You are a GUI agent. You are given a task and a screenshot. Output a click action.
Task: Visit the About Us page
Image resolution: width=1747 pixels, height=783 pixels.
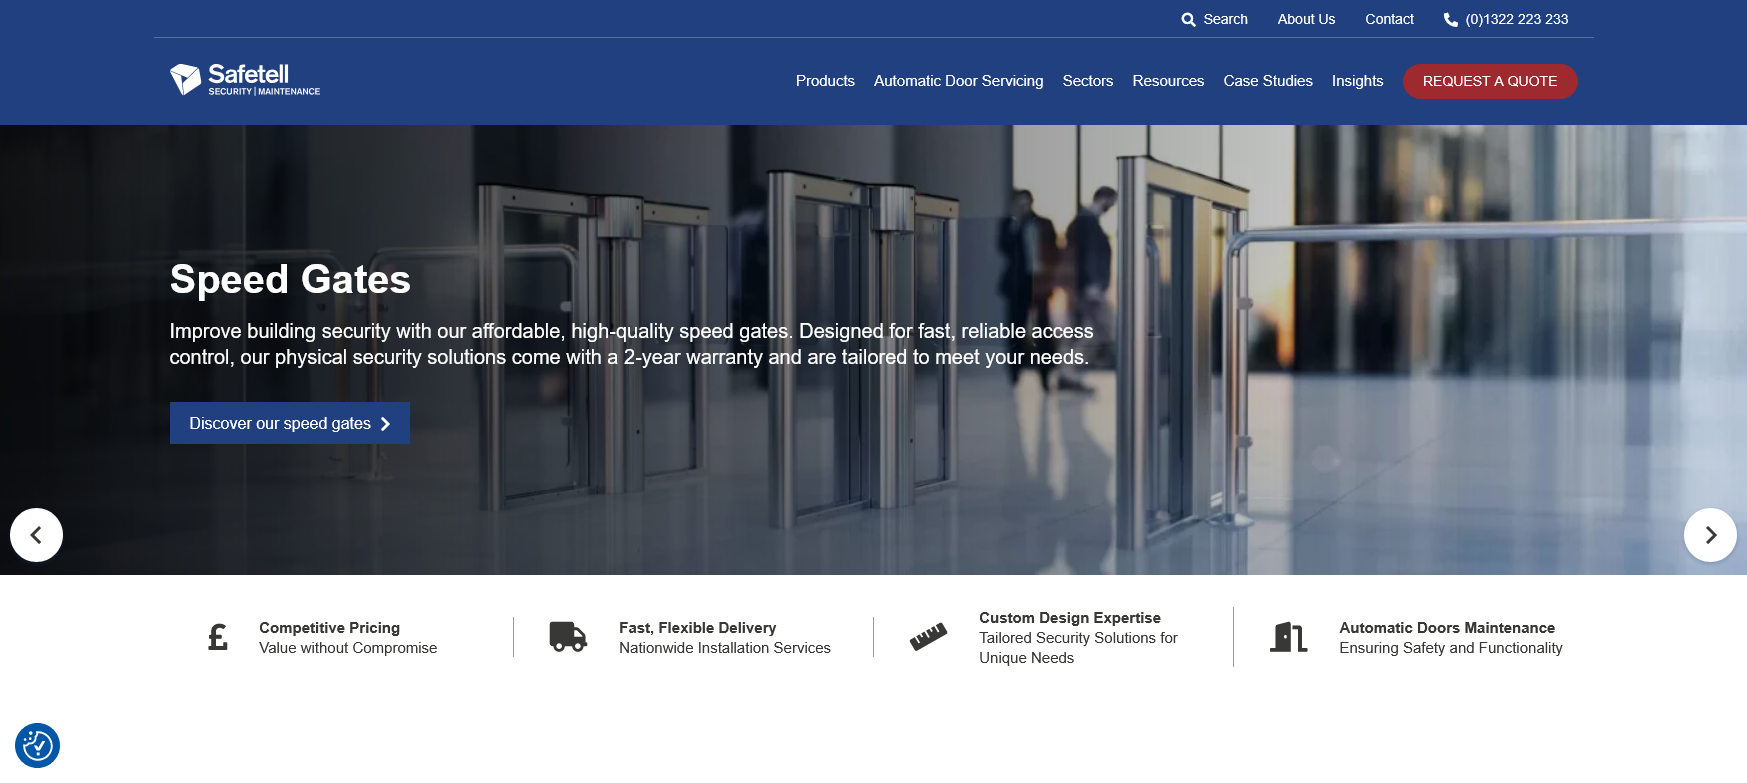(x=1306, y=19)
